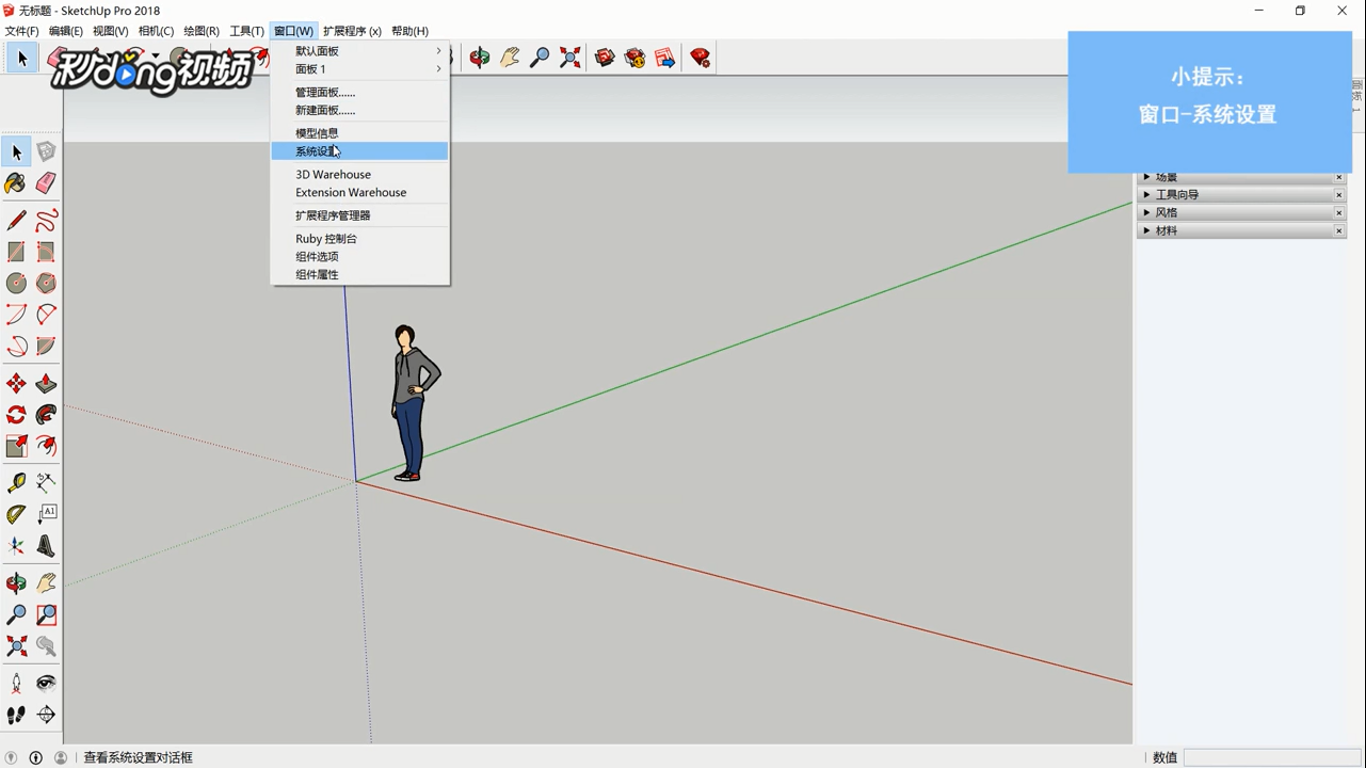Close the 材料 panel
This screenshot has width=1366, height=768.
point(1339,231)
